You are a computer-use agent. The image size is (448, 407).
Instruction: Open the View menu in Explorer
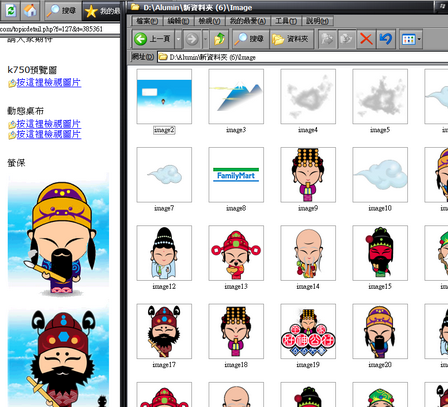click(209, 21)
